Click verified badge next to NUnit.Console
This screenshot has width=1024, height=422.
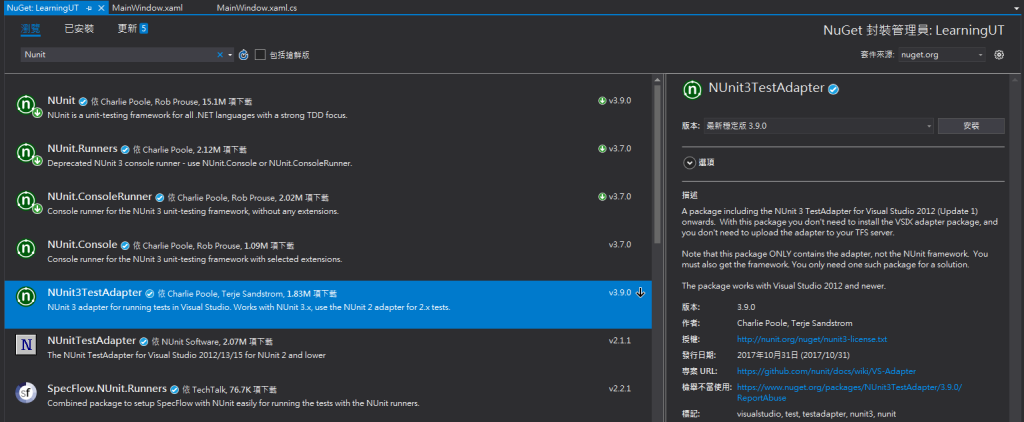(x=125, y=246)
